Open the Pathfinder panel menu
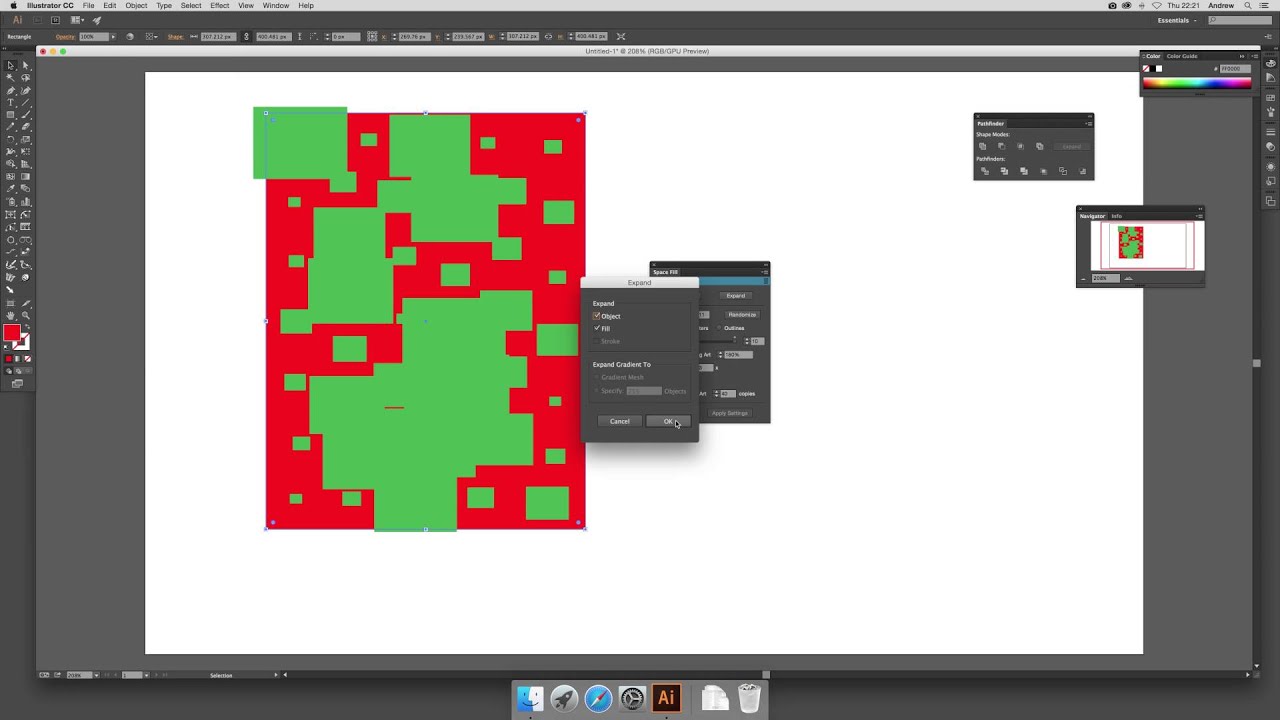This screenshot has width=1280, height=720. (1088, 123)
